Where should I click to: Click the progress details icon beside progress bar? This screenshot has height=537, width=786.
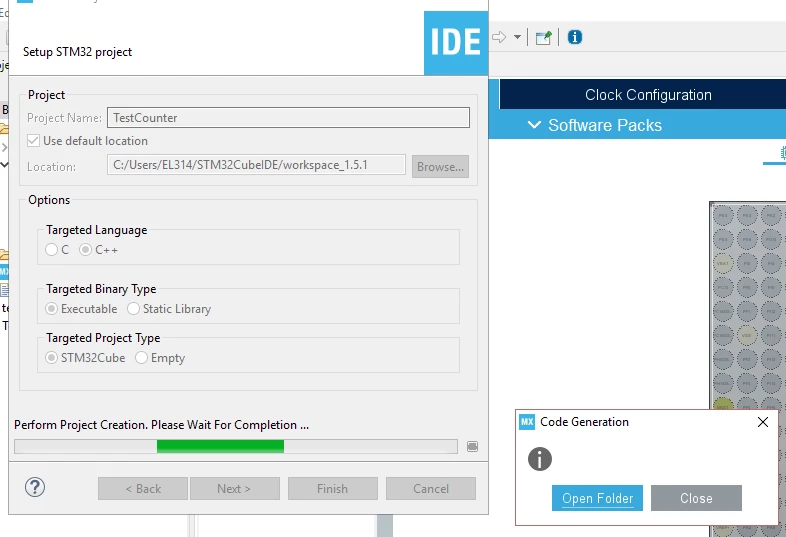click(x=472, y=446)
